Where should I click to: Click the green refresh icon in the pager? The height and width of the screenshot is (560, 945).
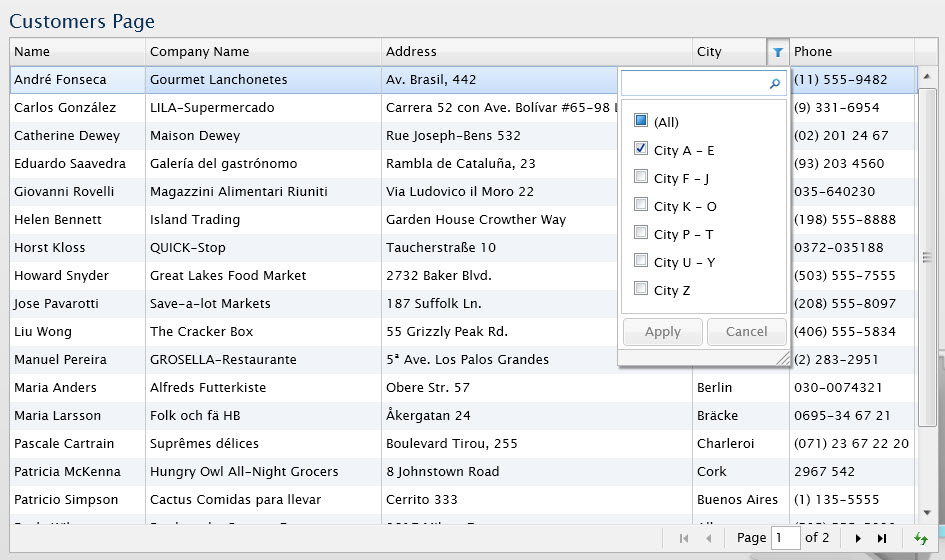[x=921, y=538]
